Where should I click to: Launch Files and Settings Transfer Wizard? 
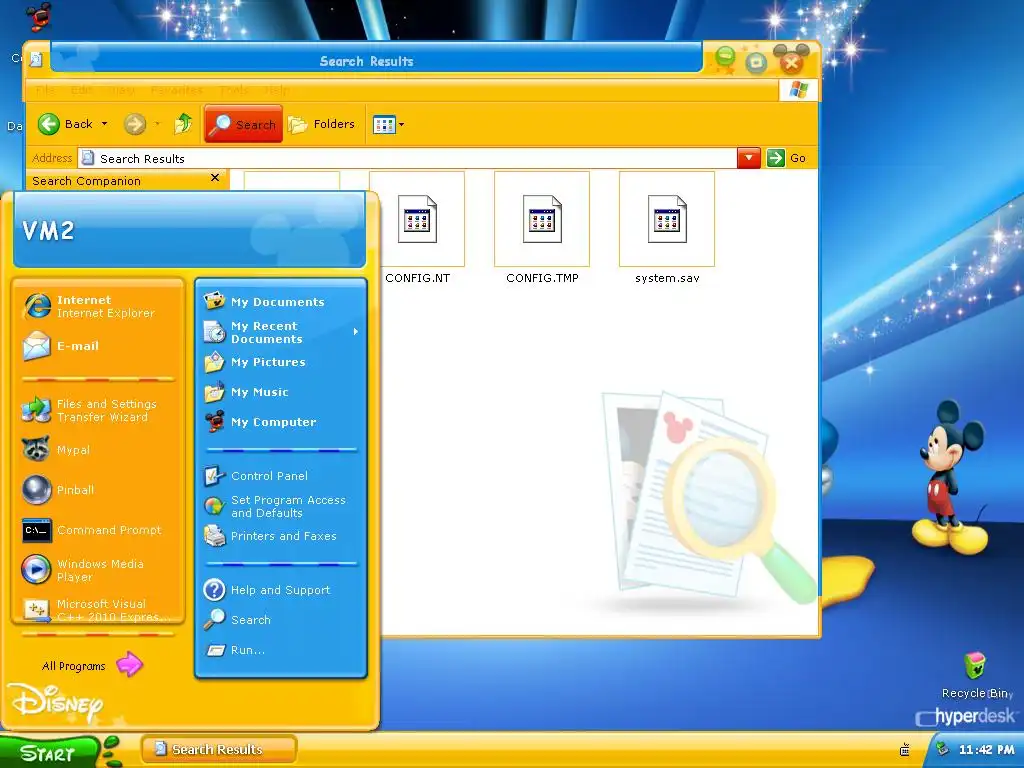click(98, 410)
